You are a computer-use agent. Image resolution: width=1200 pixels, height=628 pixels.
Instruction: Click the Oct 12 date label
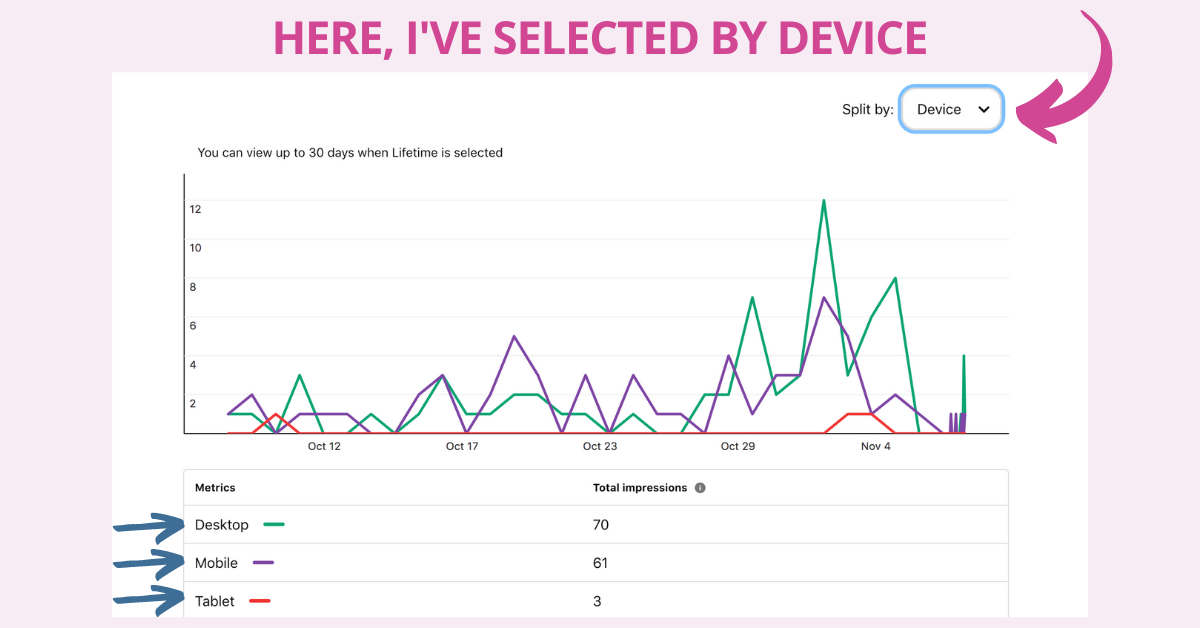pyautogui.click(x=324, y=446)
